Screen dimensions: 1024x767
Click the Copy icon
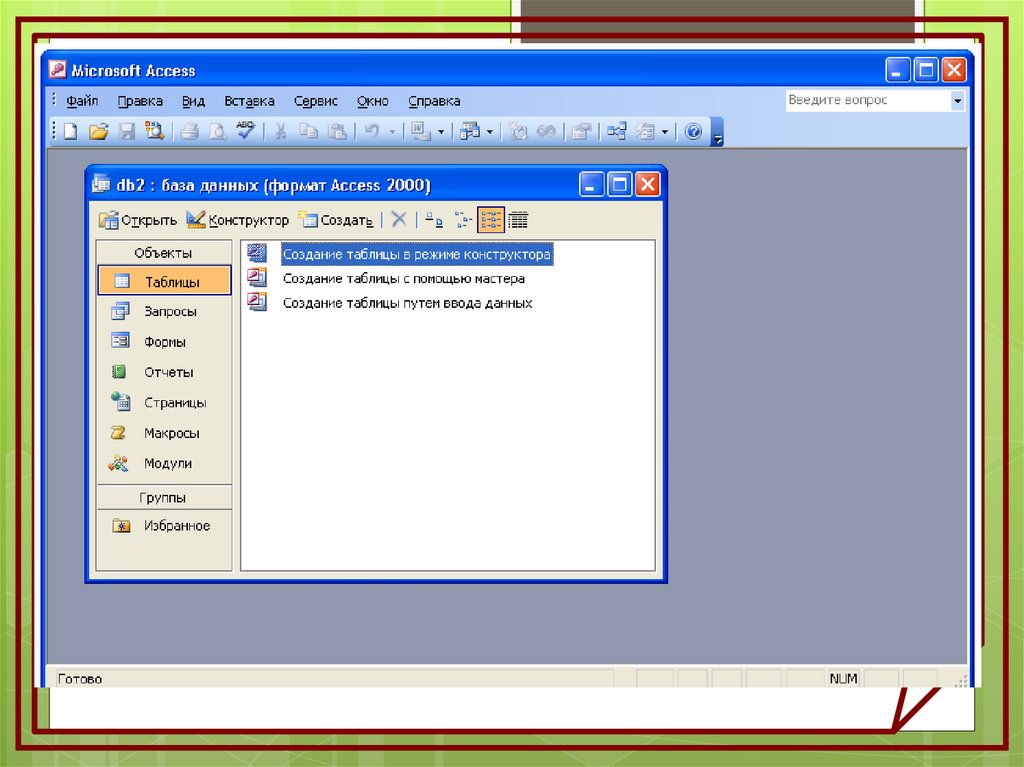tap(308, 132)
